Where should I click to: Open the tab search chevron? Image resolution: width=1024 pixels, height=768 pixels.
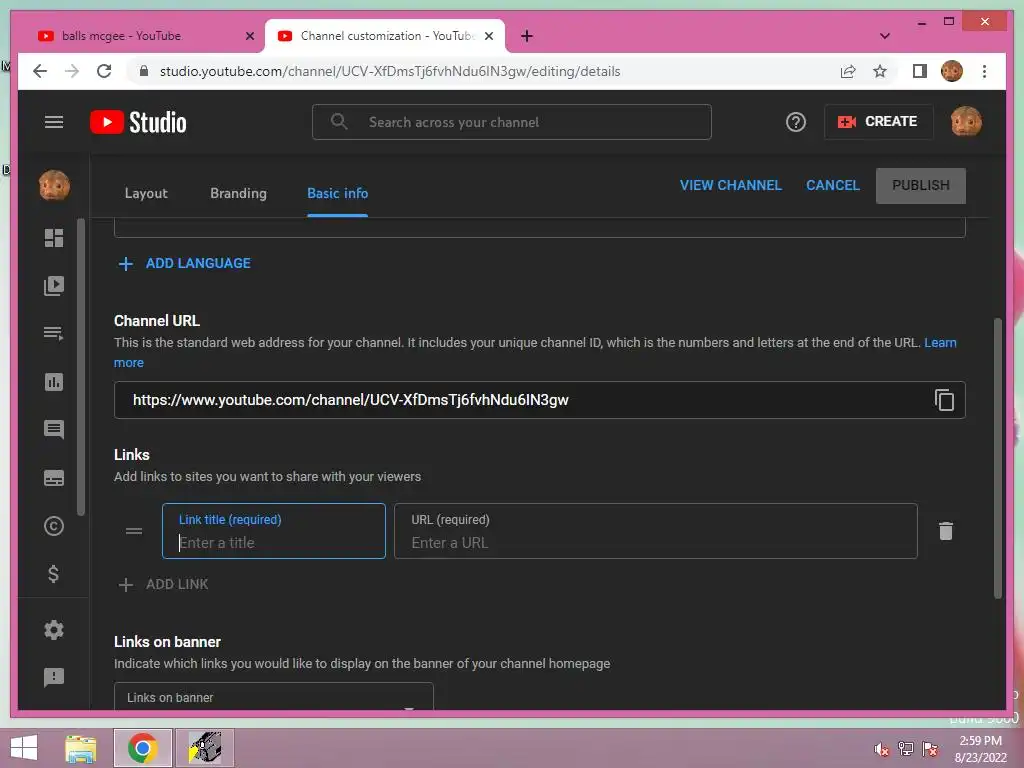tap(885, 36)
